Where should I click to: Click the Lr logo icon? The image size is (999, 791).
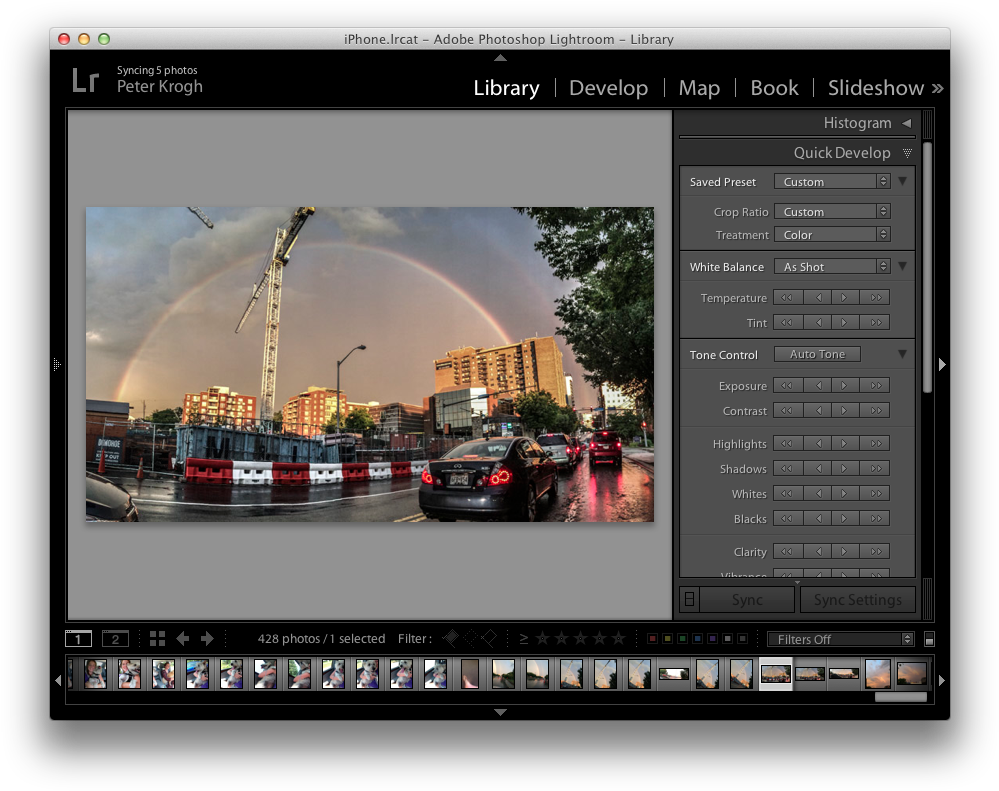click(x=85, y=80)
